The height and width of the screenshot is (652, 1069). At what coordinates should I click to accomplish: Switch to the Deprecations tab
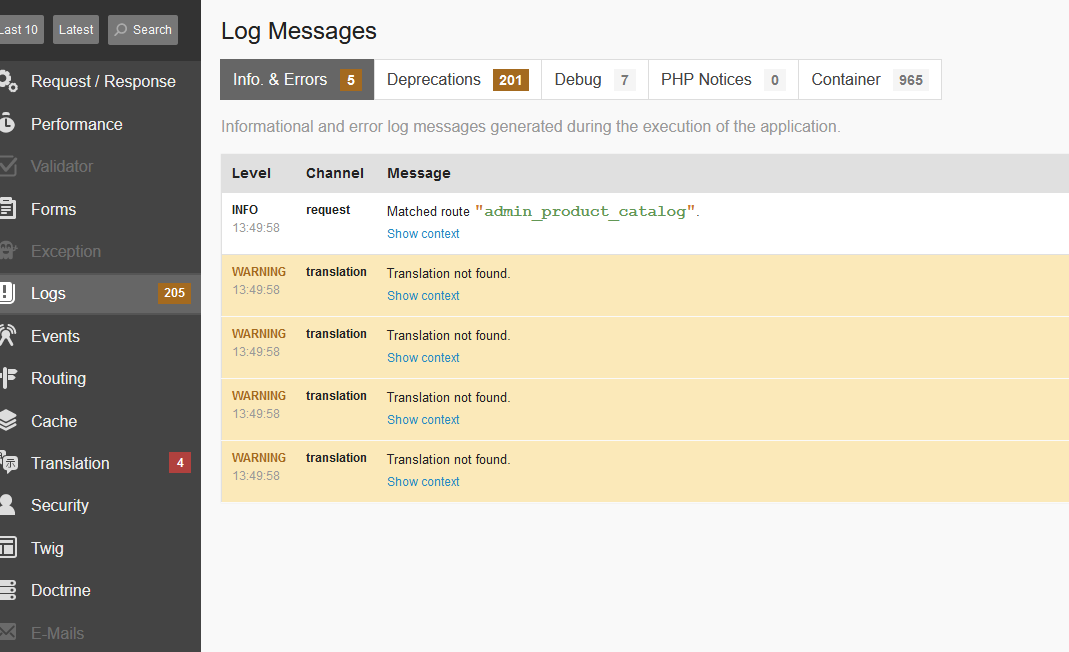457,80
